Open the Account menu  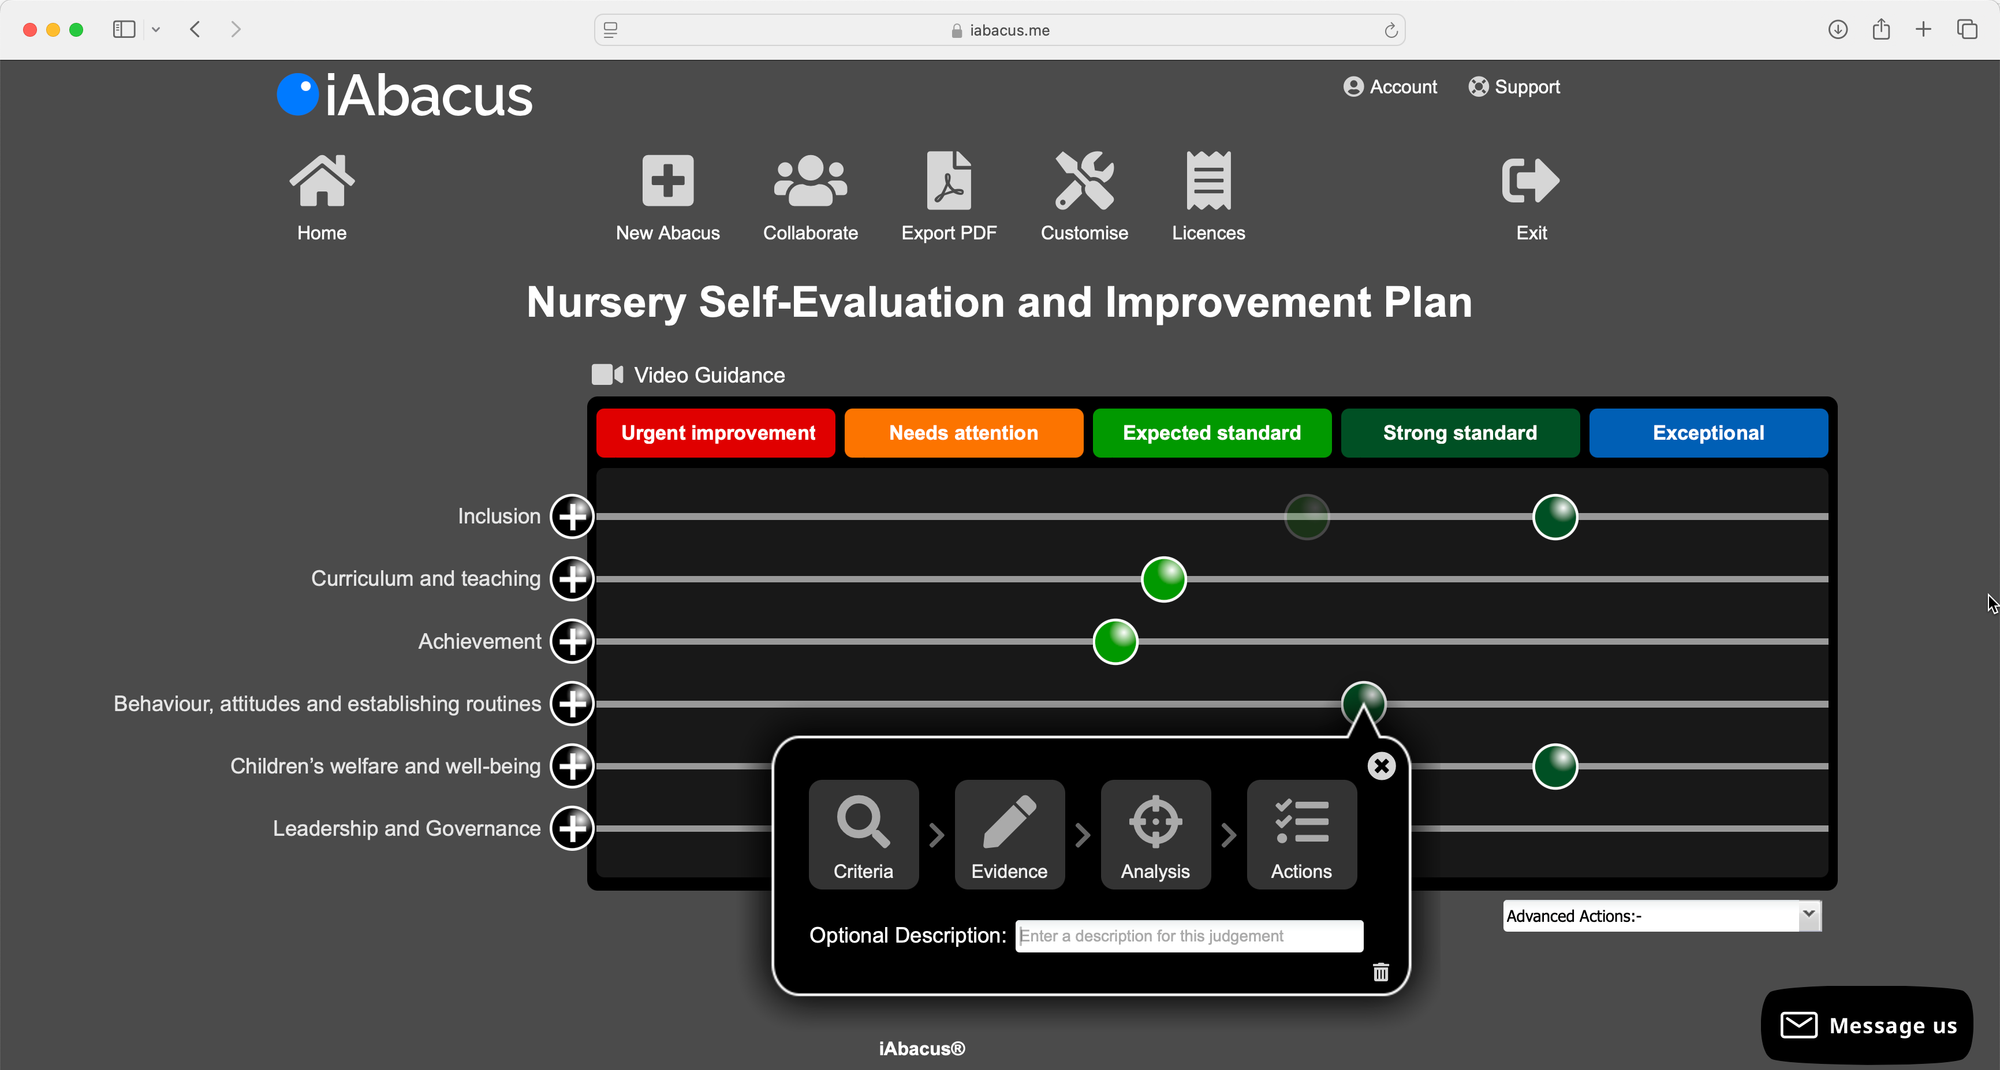1390,87
